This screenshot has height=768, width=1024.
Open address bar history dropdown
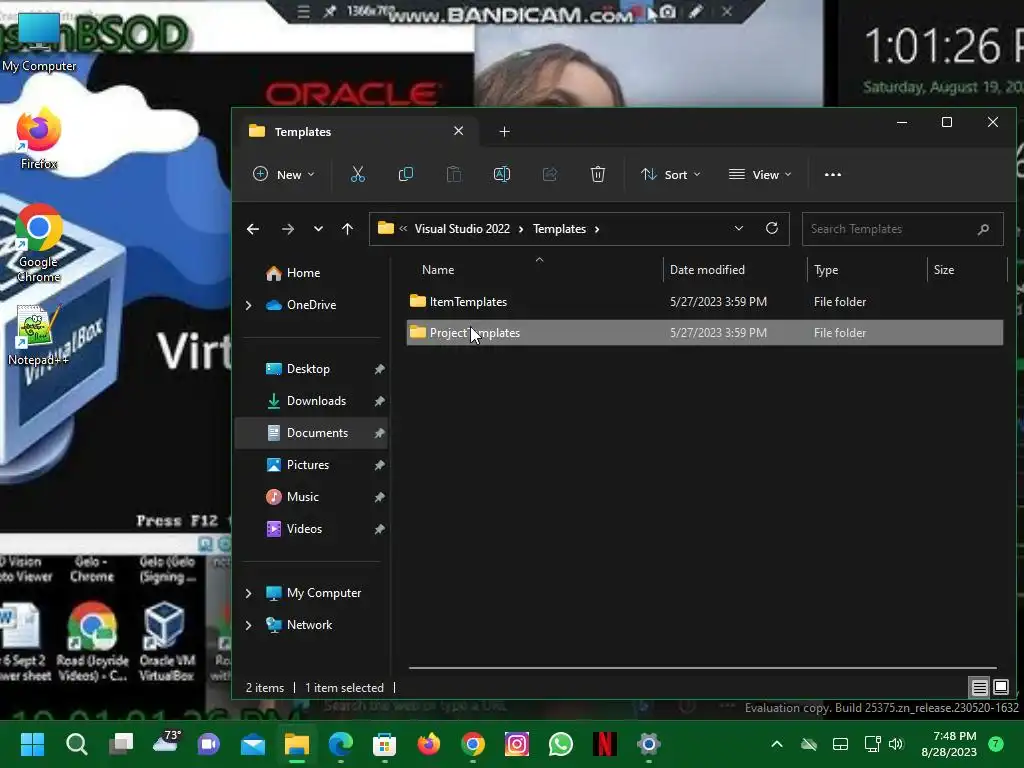739,229
